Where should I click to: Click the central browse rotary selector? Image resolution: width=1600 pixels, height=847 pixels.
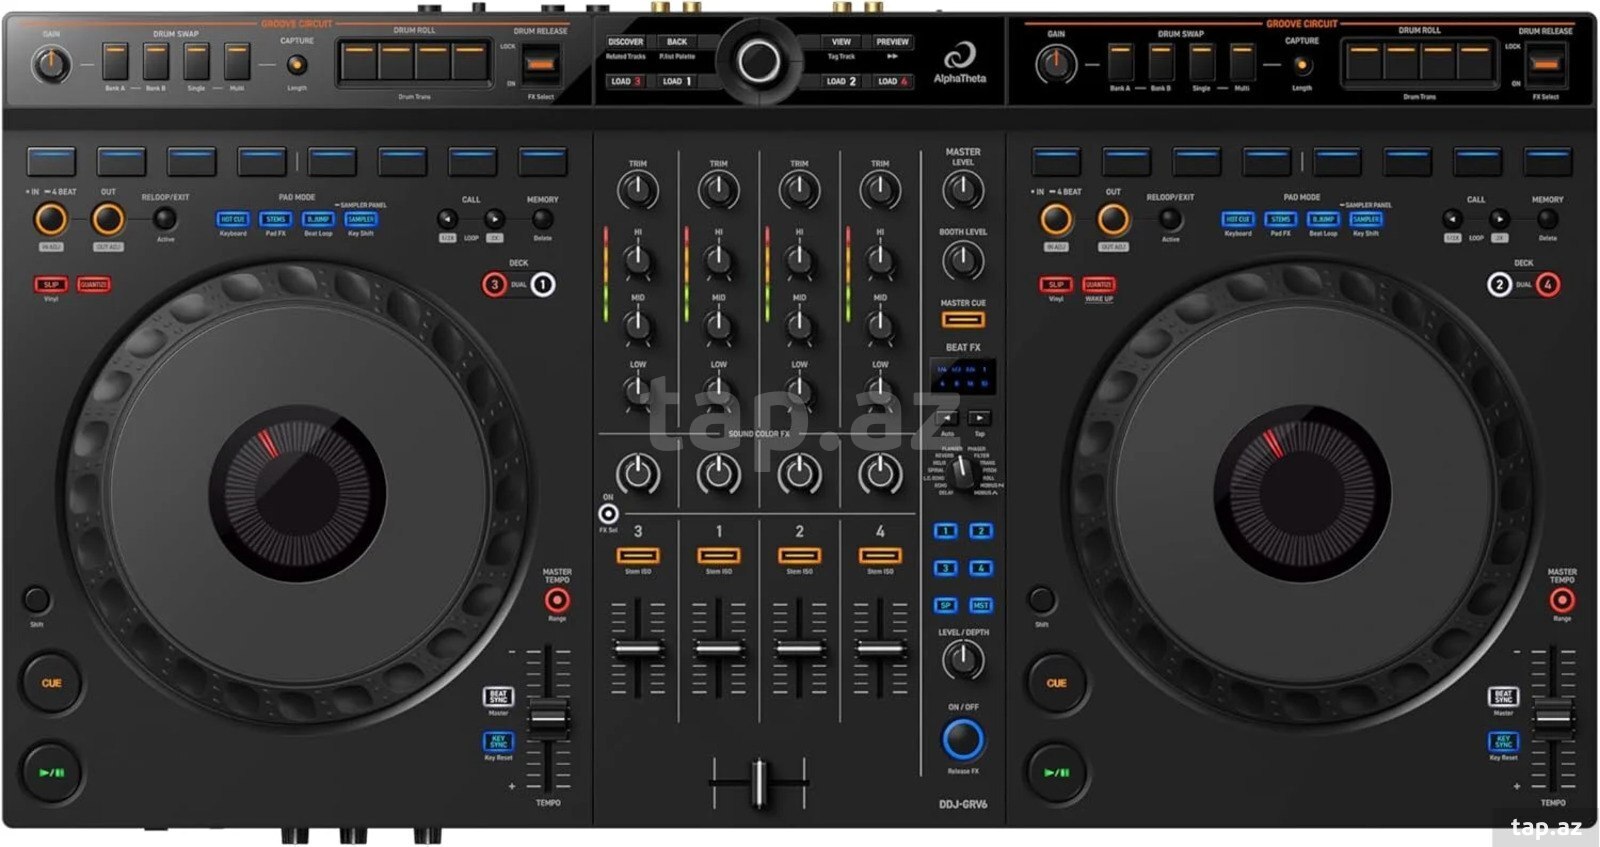759,61
